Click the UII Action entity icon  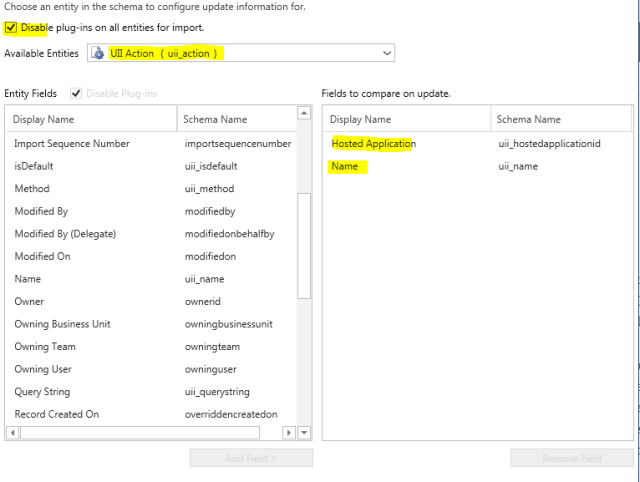click(x=98, y=53)
